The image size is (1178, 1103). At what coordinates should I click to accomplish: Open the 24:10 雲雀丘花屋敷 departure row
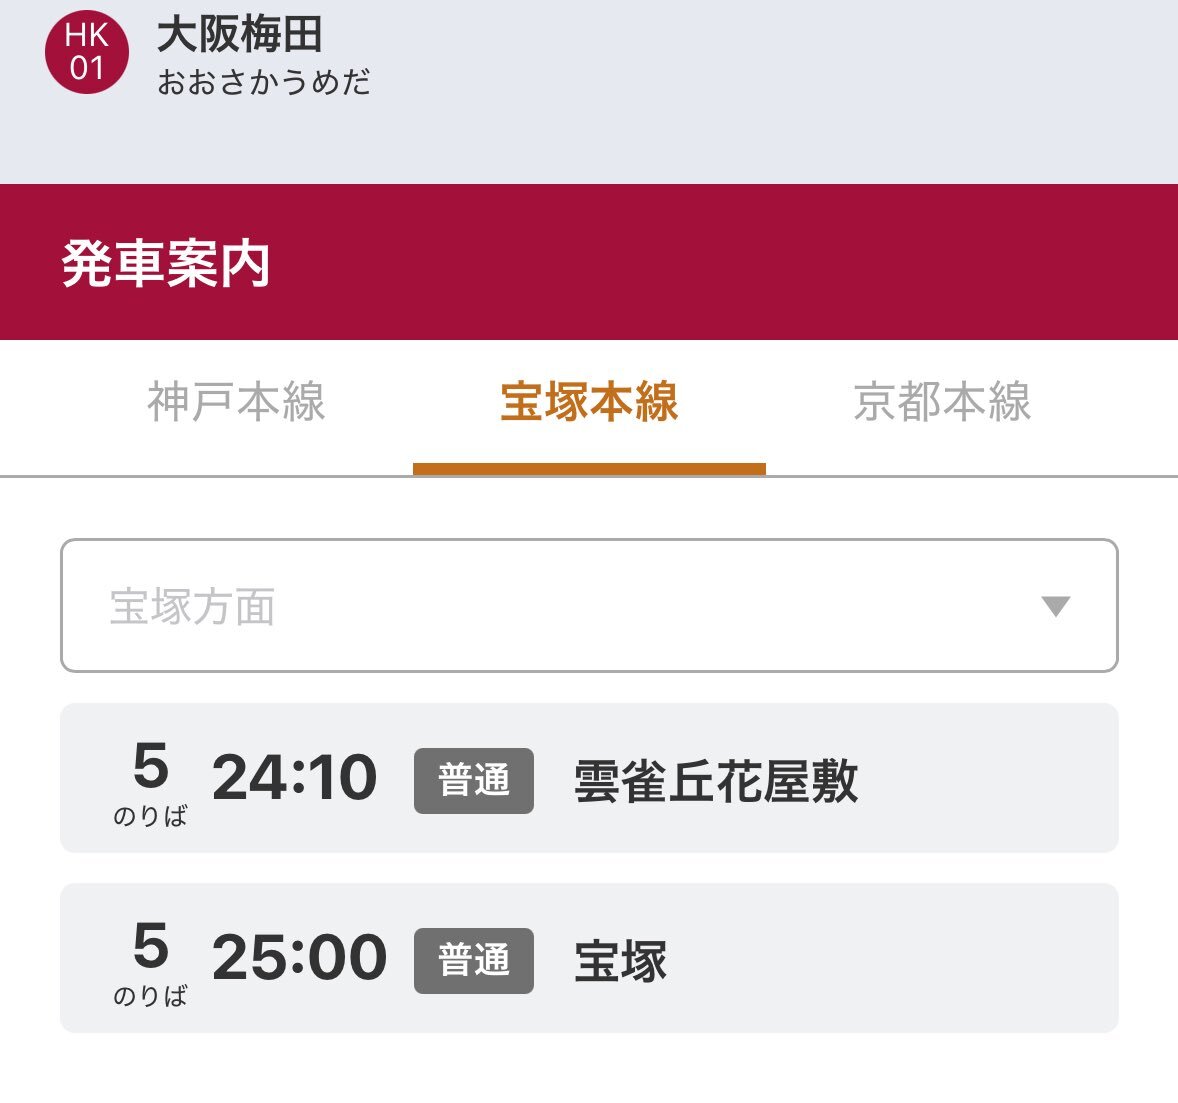(x=589, y=778)
